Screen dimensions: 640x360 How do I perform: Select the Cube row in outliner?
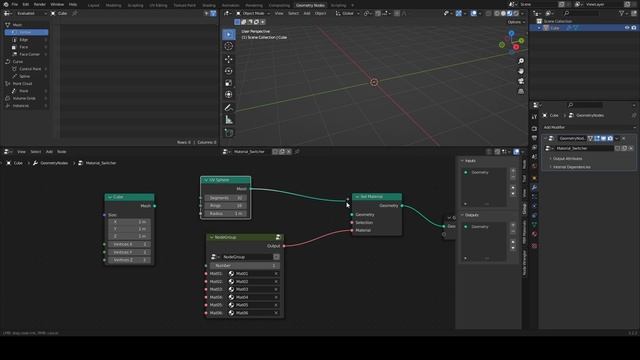(x=584, y=28)
